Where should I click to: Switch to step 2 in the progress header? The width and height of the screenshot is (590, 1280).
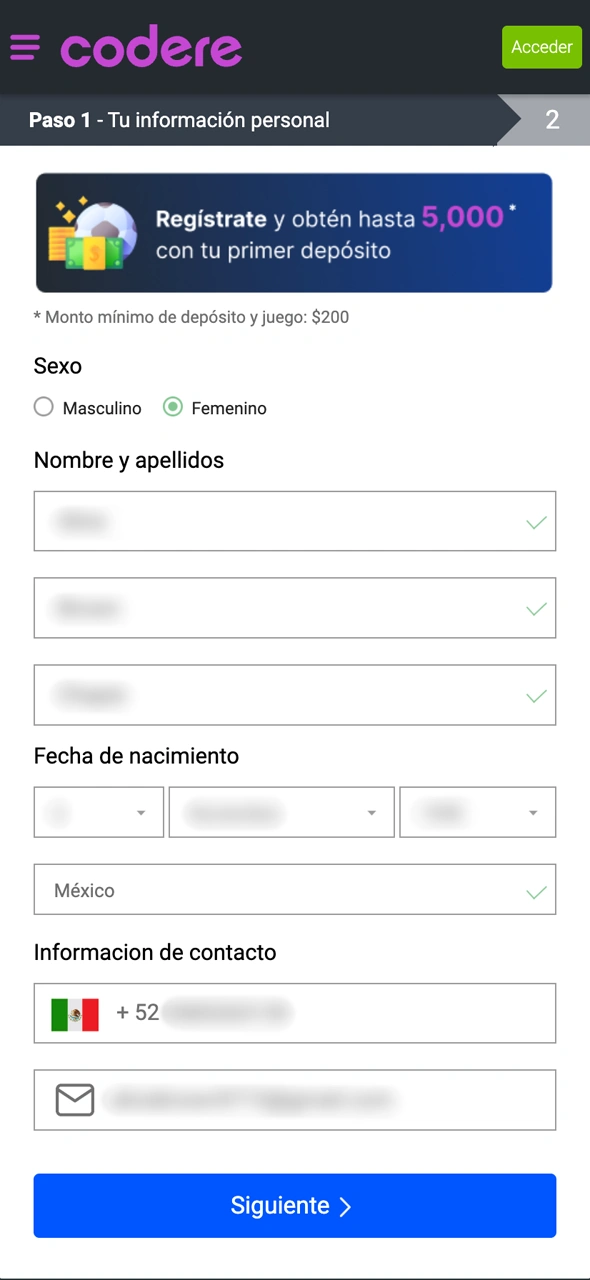coord(553,120)
